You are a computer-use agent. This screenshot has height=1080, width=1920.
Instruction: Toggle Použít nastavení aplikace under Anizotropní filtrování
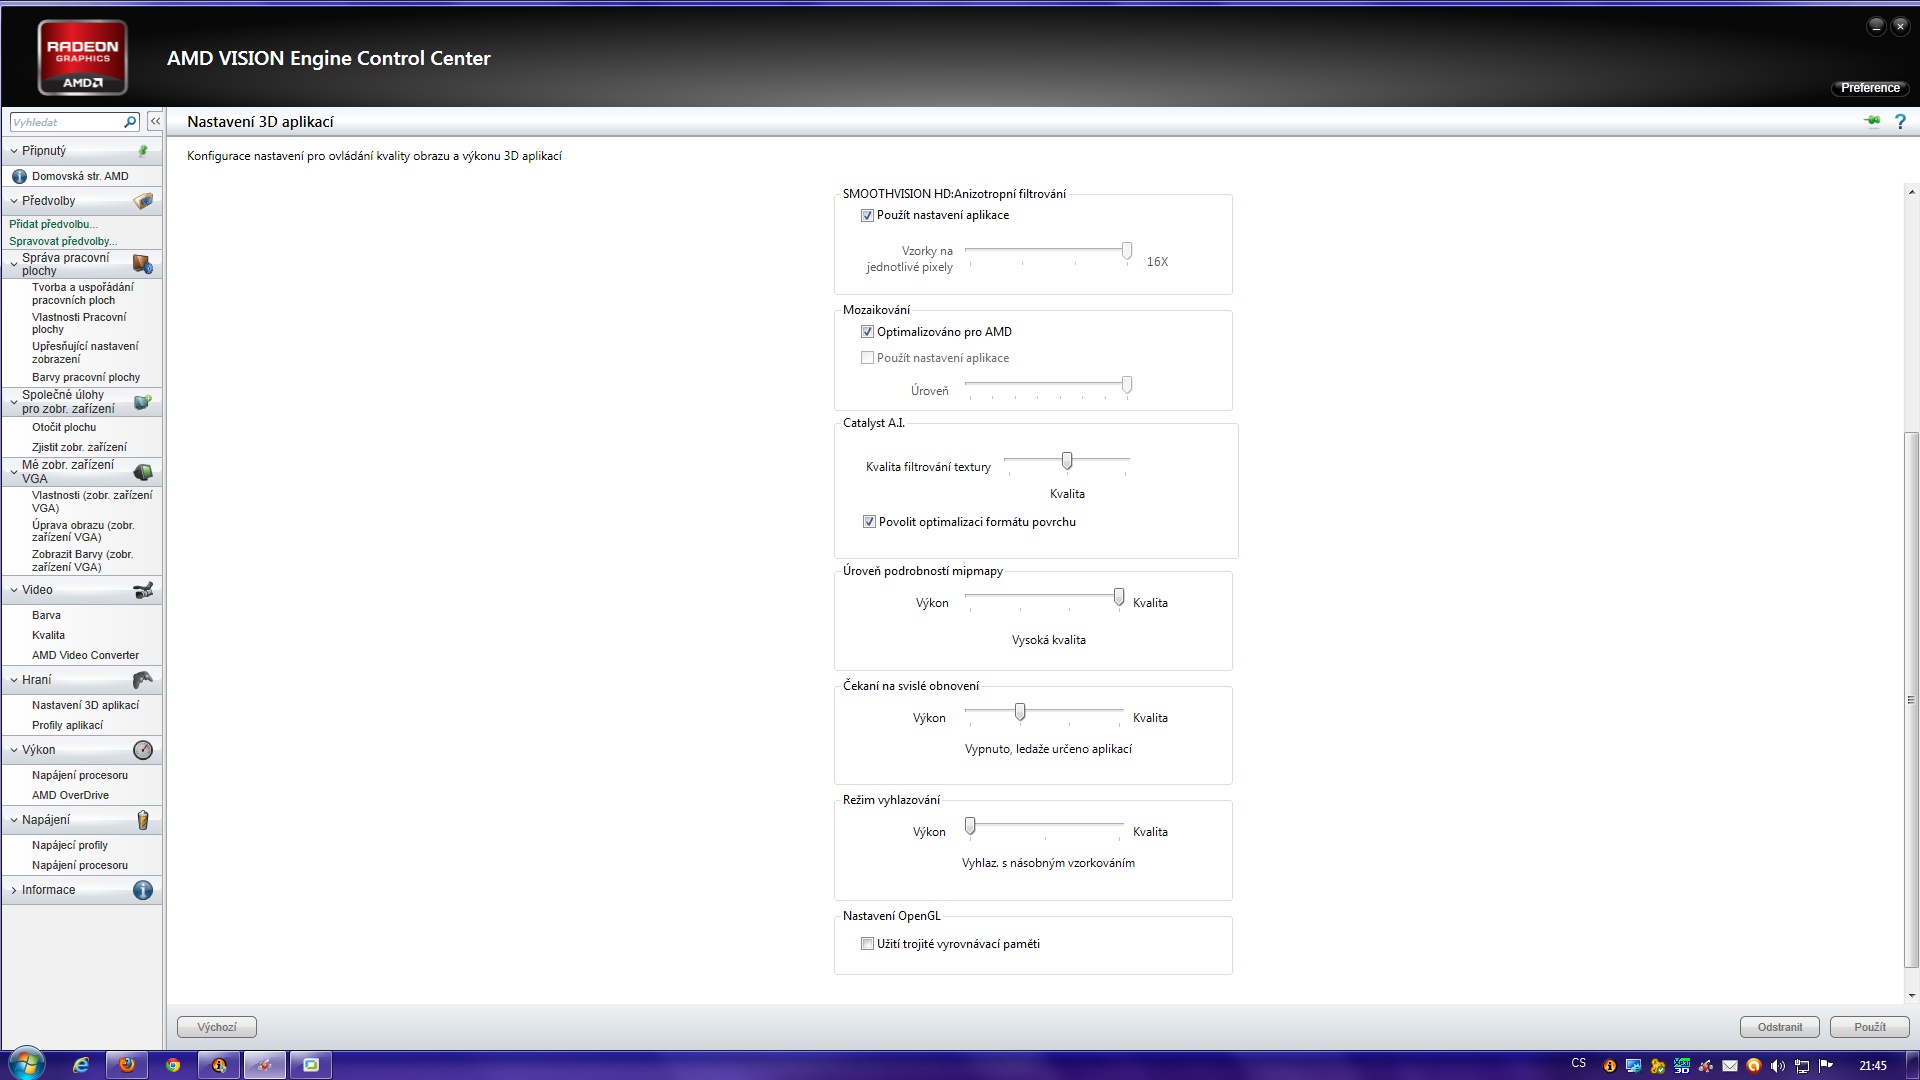[867, 215]
